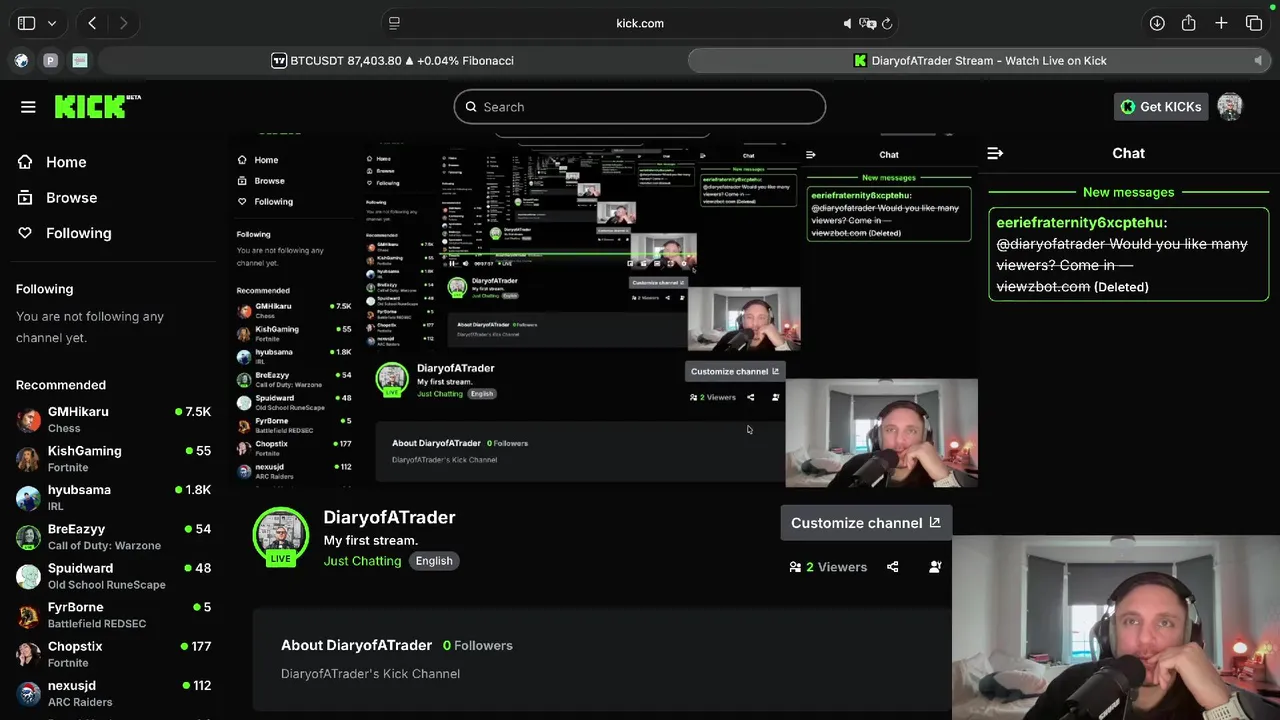Mute the Kick tab via speaker icon

tap(1258, 61)
